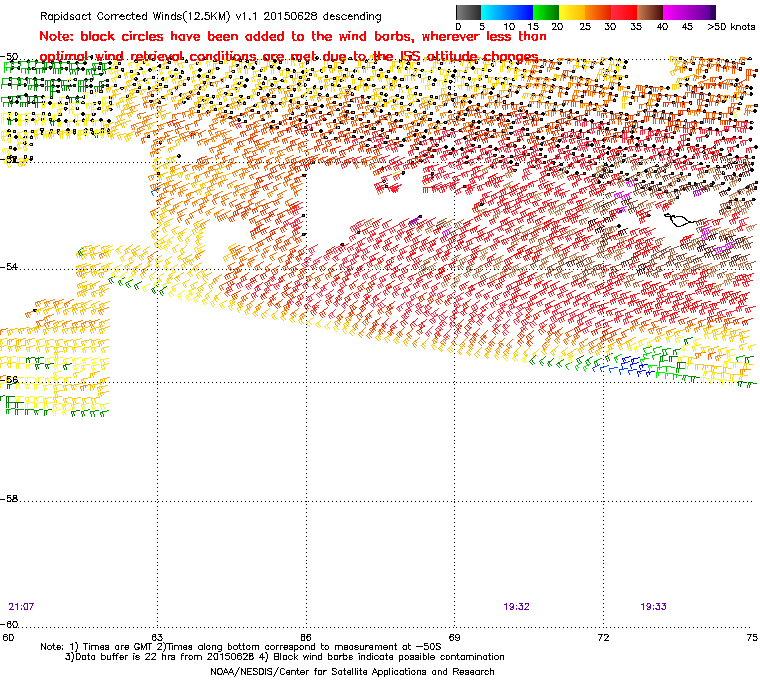This screenshot has height=688, width=760.
Task: Click the black island outline on the map
Action: [680, 220]
